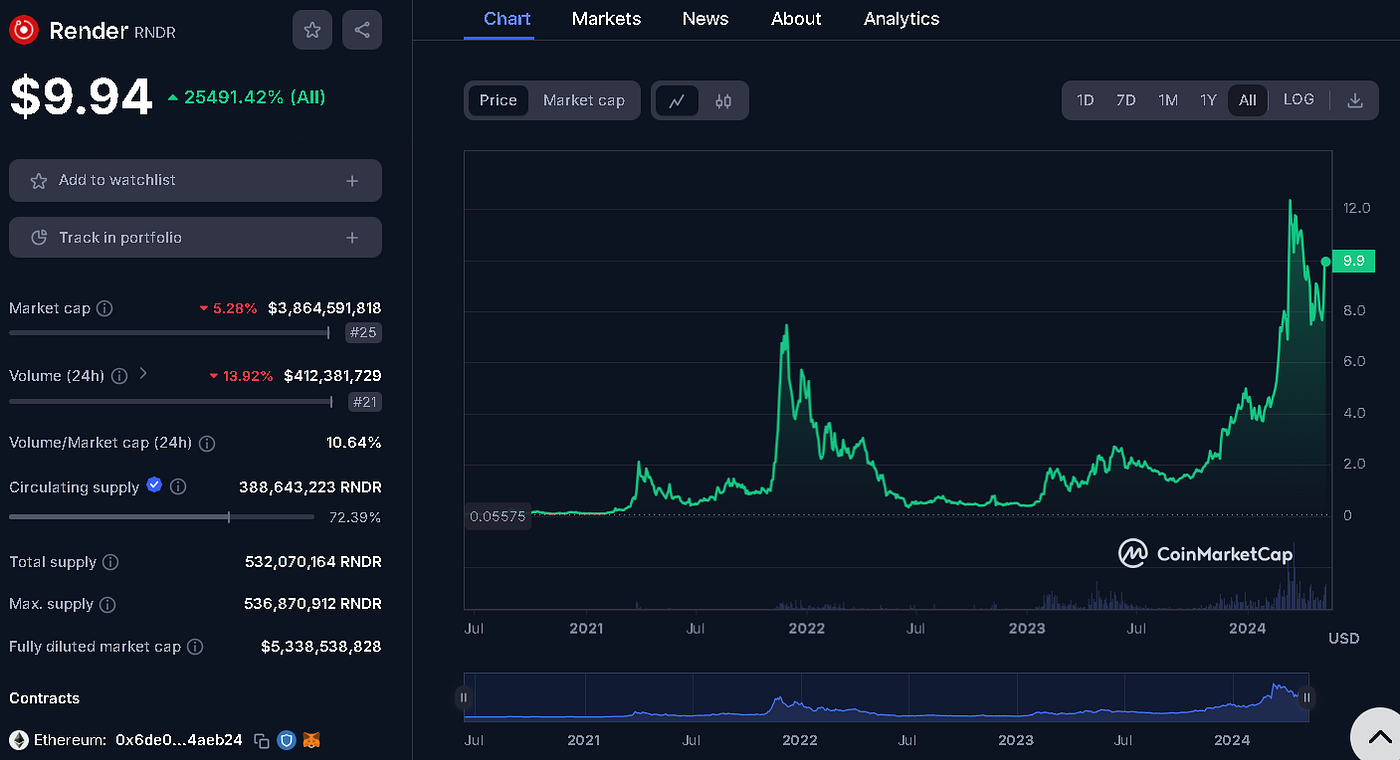Open the share icon button
This screenshot has width=1400, height=760.
361,30
